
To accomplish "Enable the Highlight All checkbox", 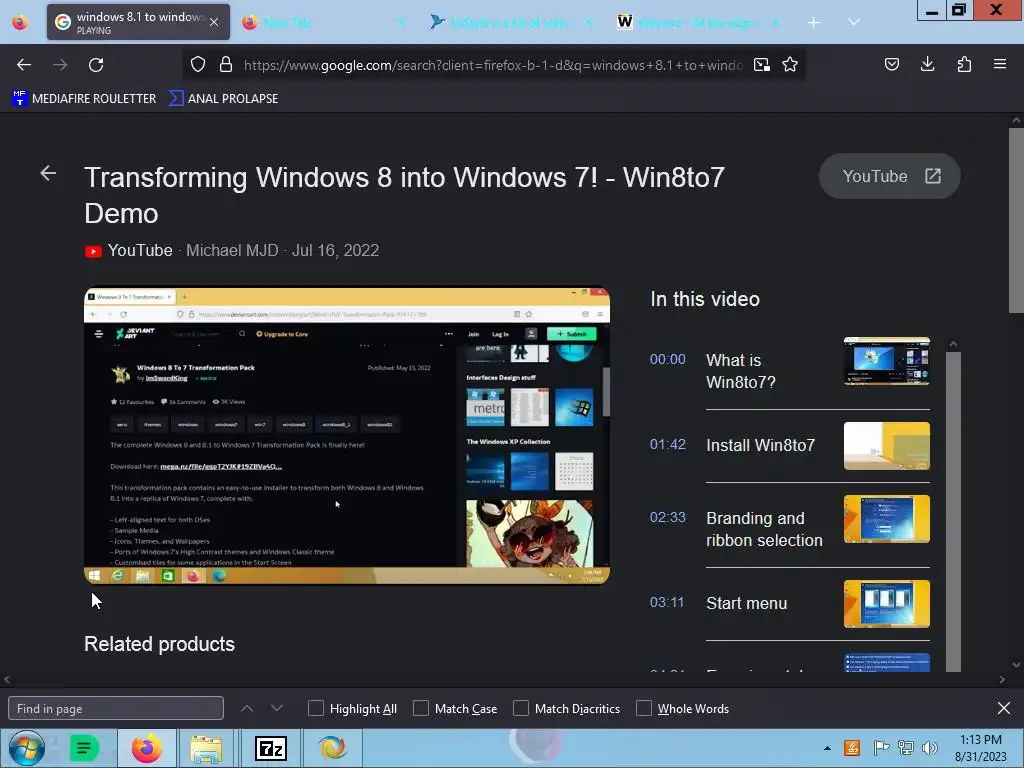I will tap(315, 709).
